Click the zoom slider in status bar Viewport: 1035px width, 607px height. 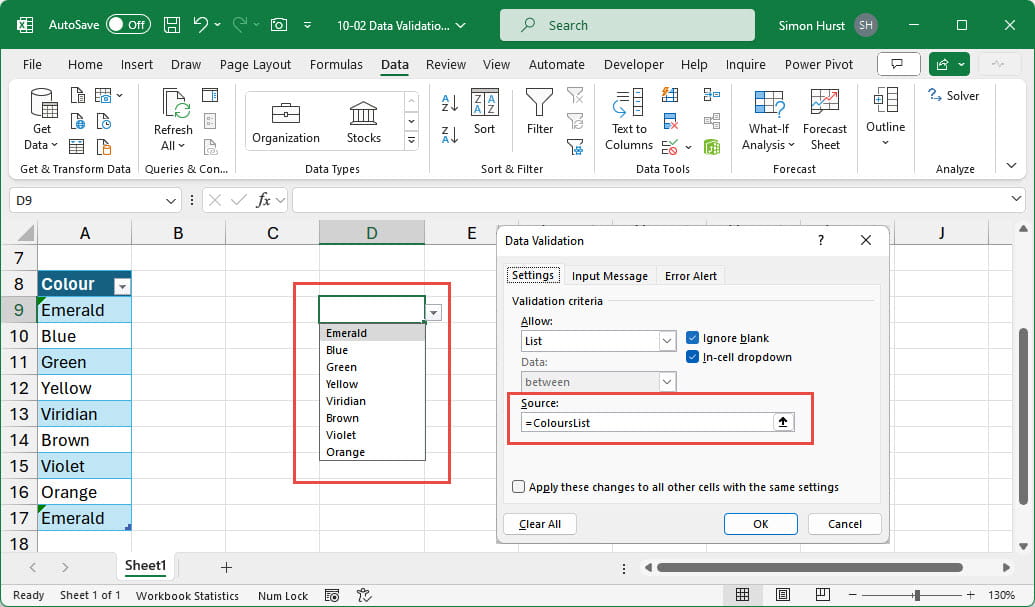[x=917, y=596]
